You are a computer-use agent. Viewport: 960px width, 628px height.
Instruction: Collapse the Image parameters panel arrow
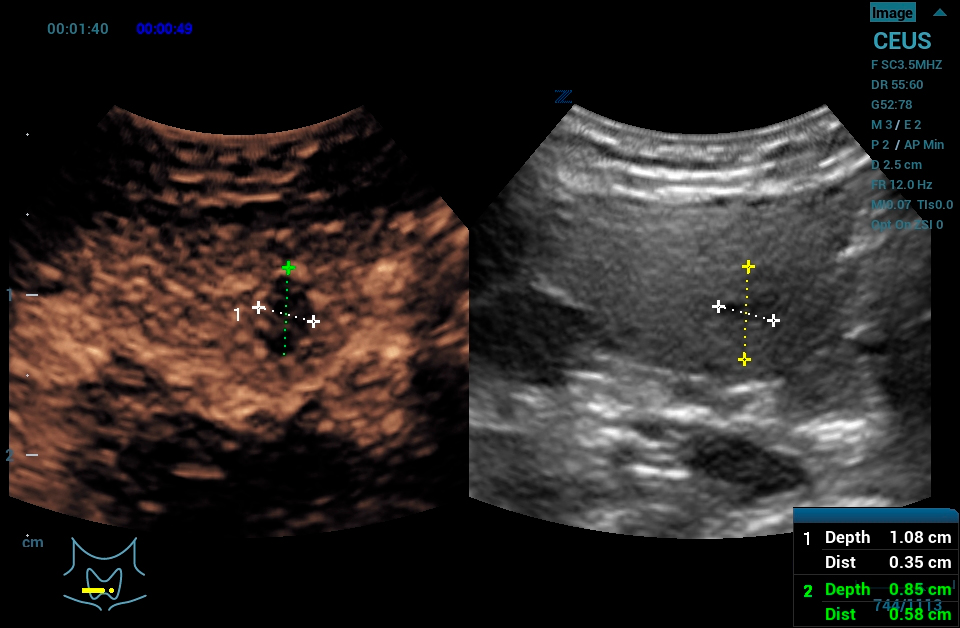point(939,13)
